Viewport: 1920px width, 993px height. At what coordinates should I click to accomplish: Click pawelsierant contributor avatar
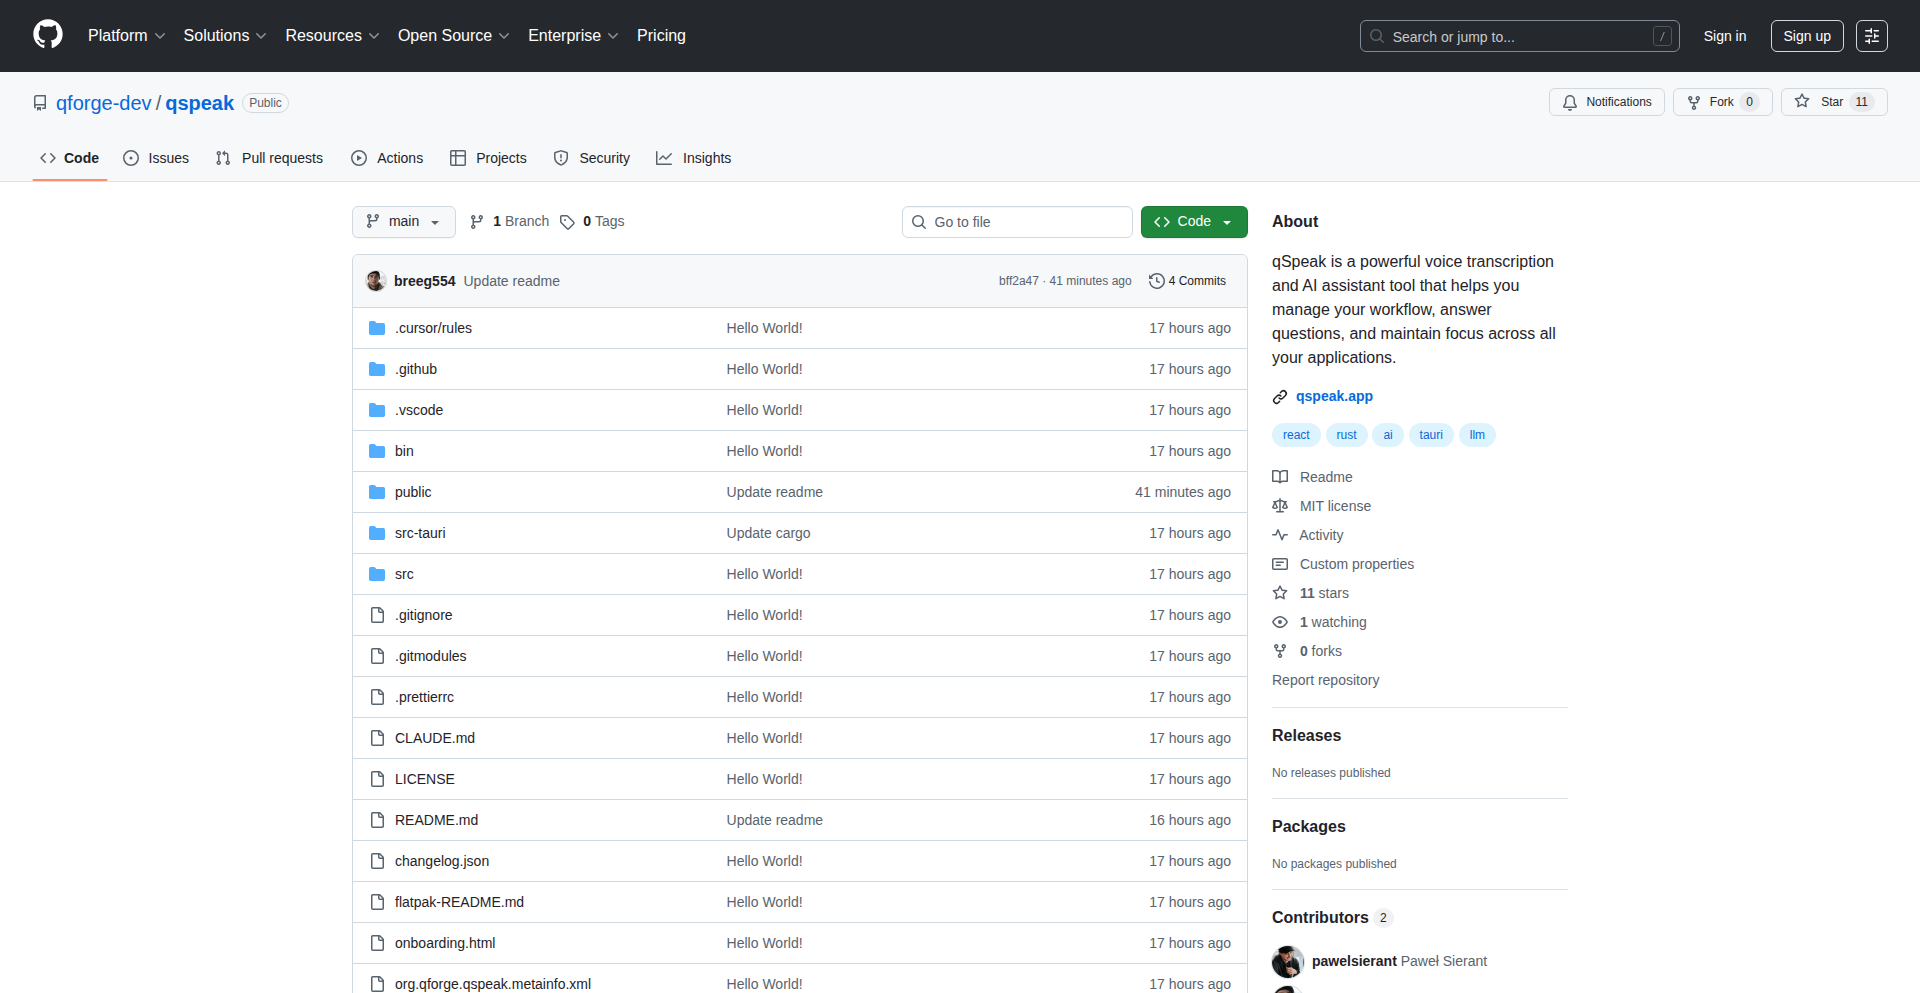[1287, 961]
